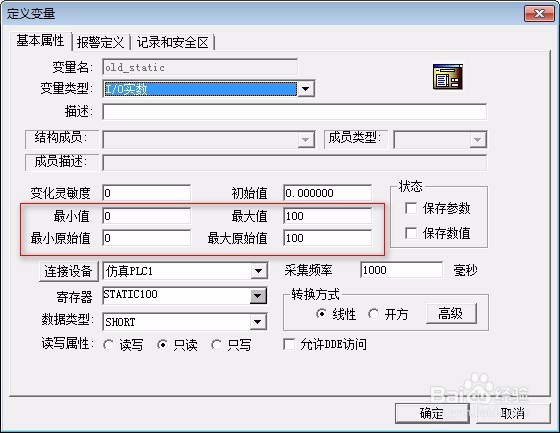The image size is (560, 433).
Task: Click the 高级 button
Action: [x=451, y=314]
